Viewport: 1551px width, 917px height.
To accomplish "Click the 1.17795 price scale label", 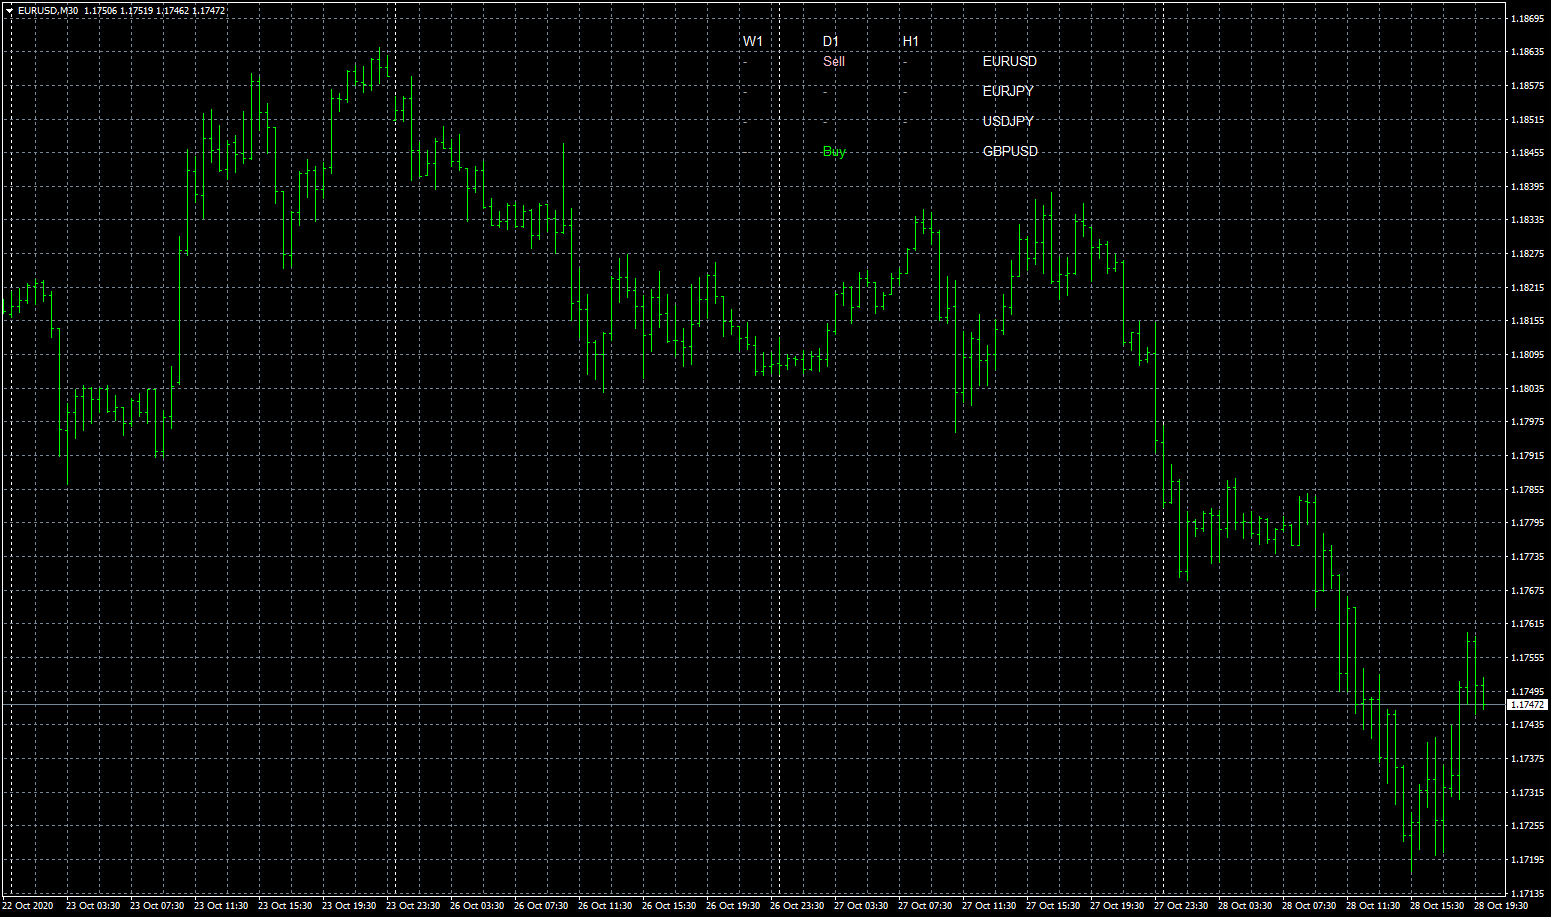I will pos(1528,523).
